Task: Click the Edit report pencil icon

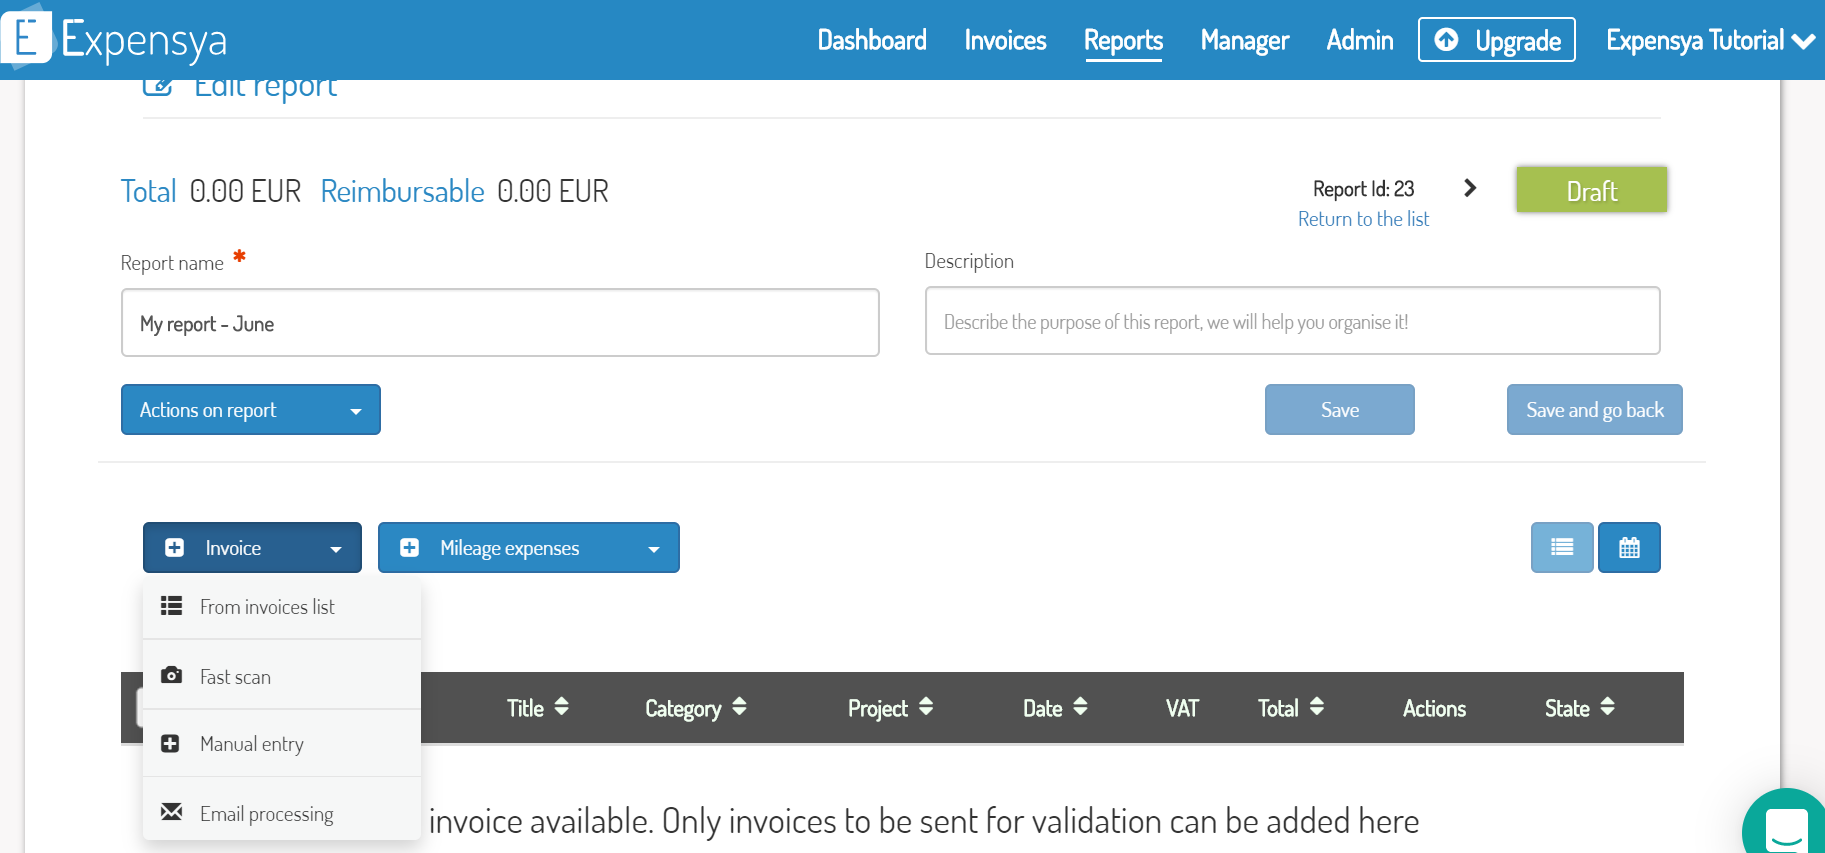Action: (157, 87)
